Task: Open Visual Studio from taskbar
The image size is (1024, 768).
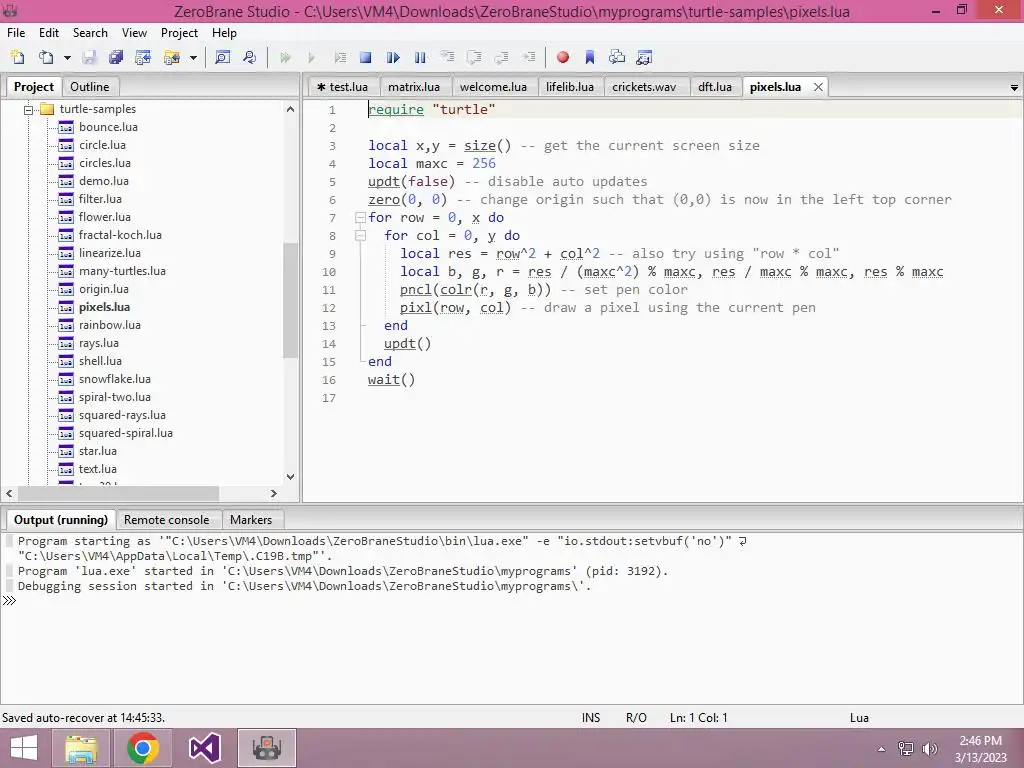Action: coord(204,748)
